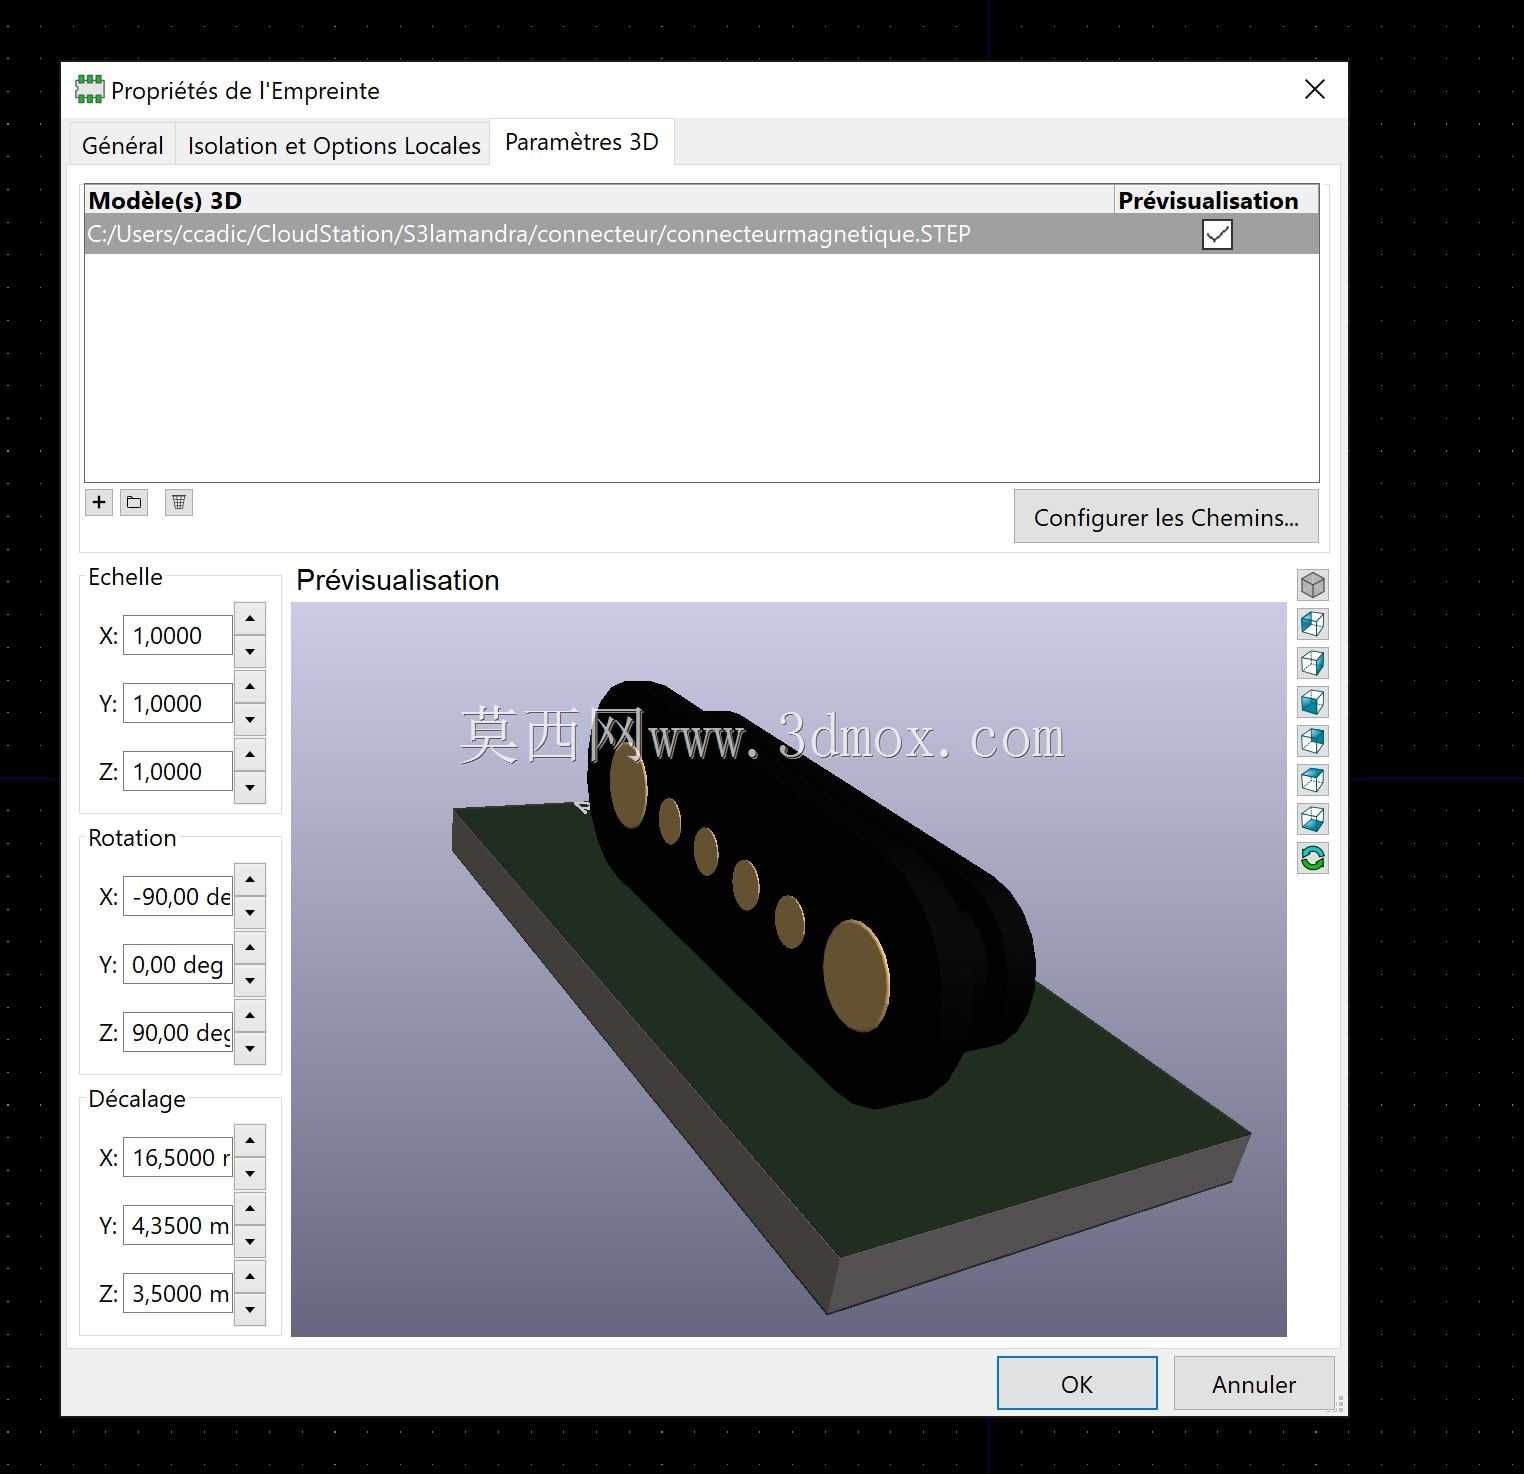Show back view of the 3D model
The image size is (1524, 1474).
tap(1313, 741)
